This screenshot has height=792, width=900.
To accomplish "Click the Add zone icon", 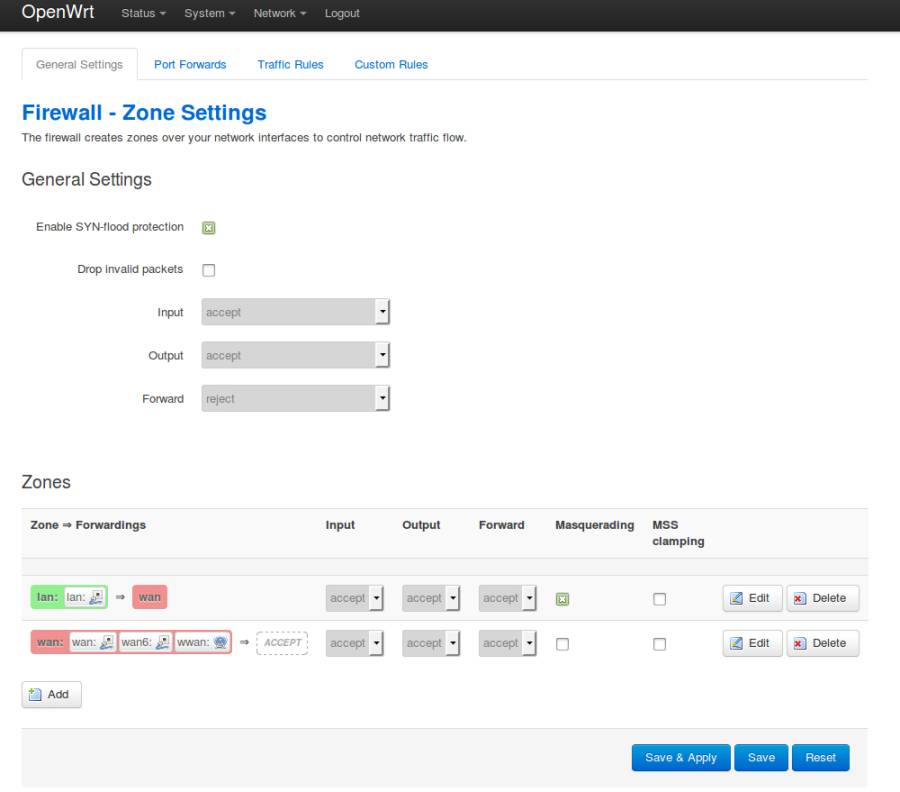I will [x=35, y=695].
